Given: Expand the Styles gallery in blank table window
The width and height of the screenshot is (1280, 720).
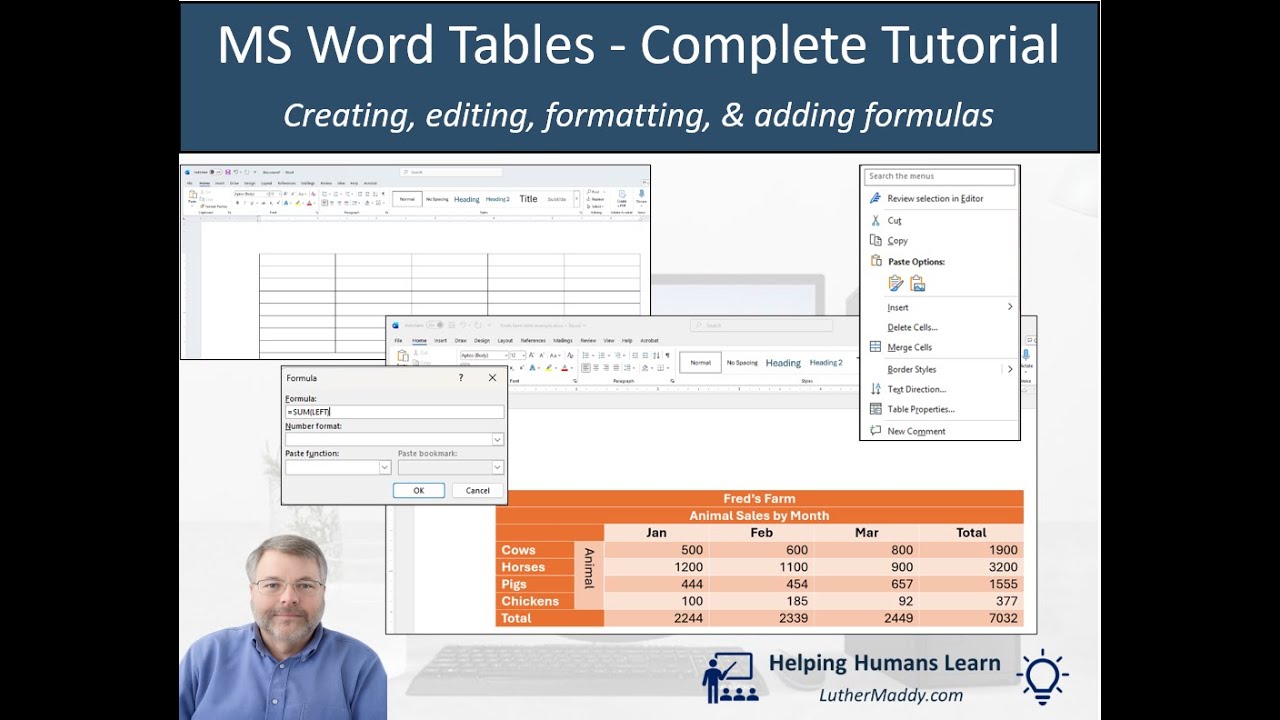Looking at the screenshot, I should pos(577,199).
